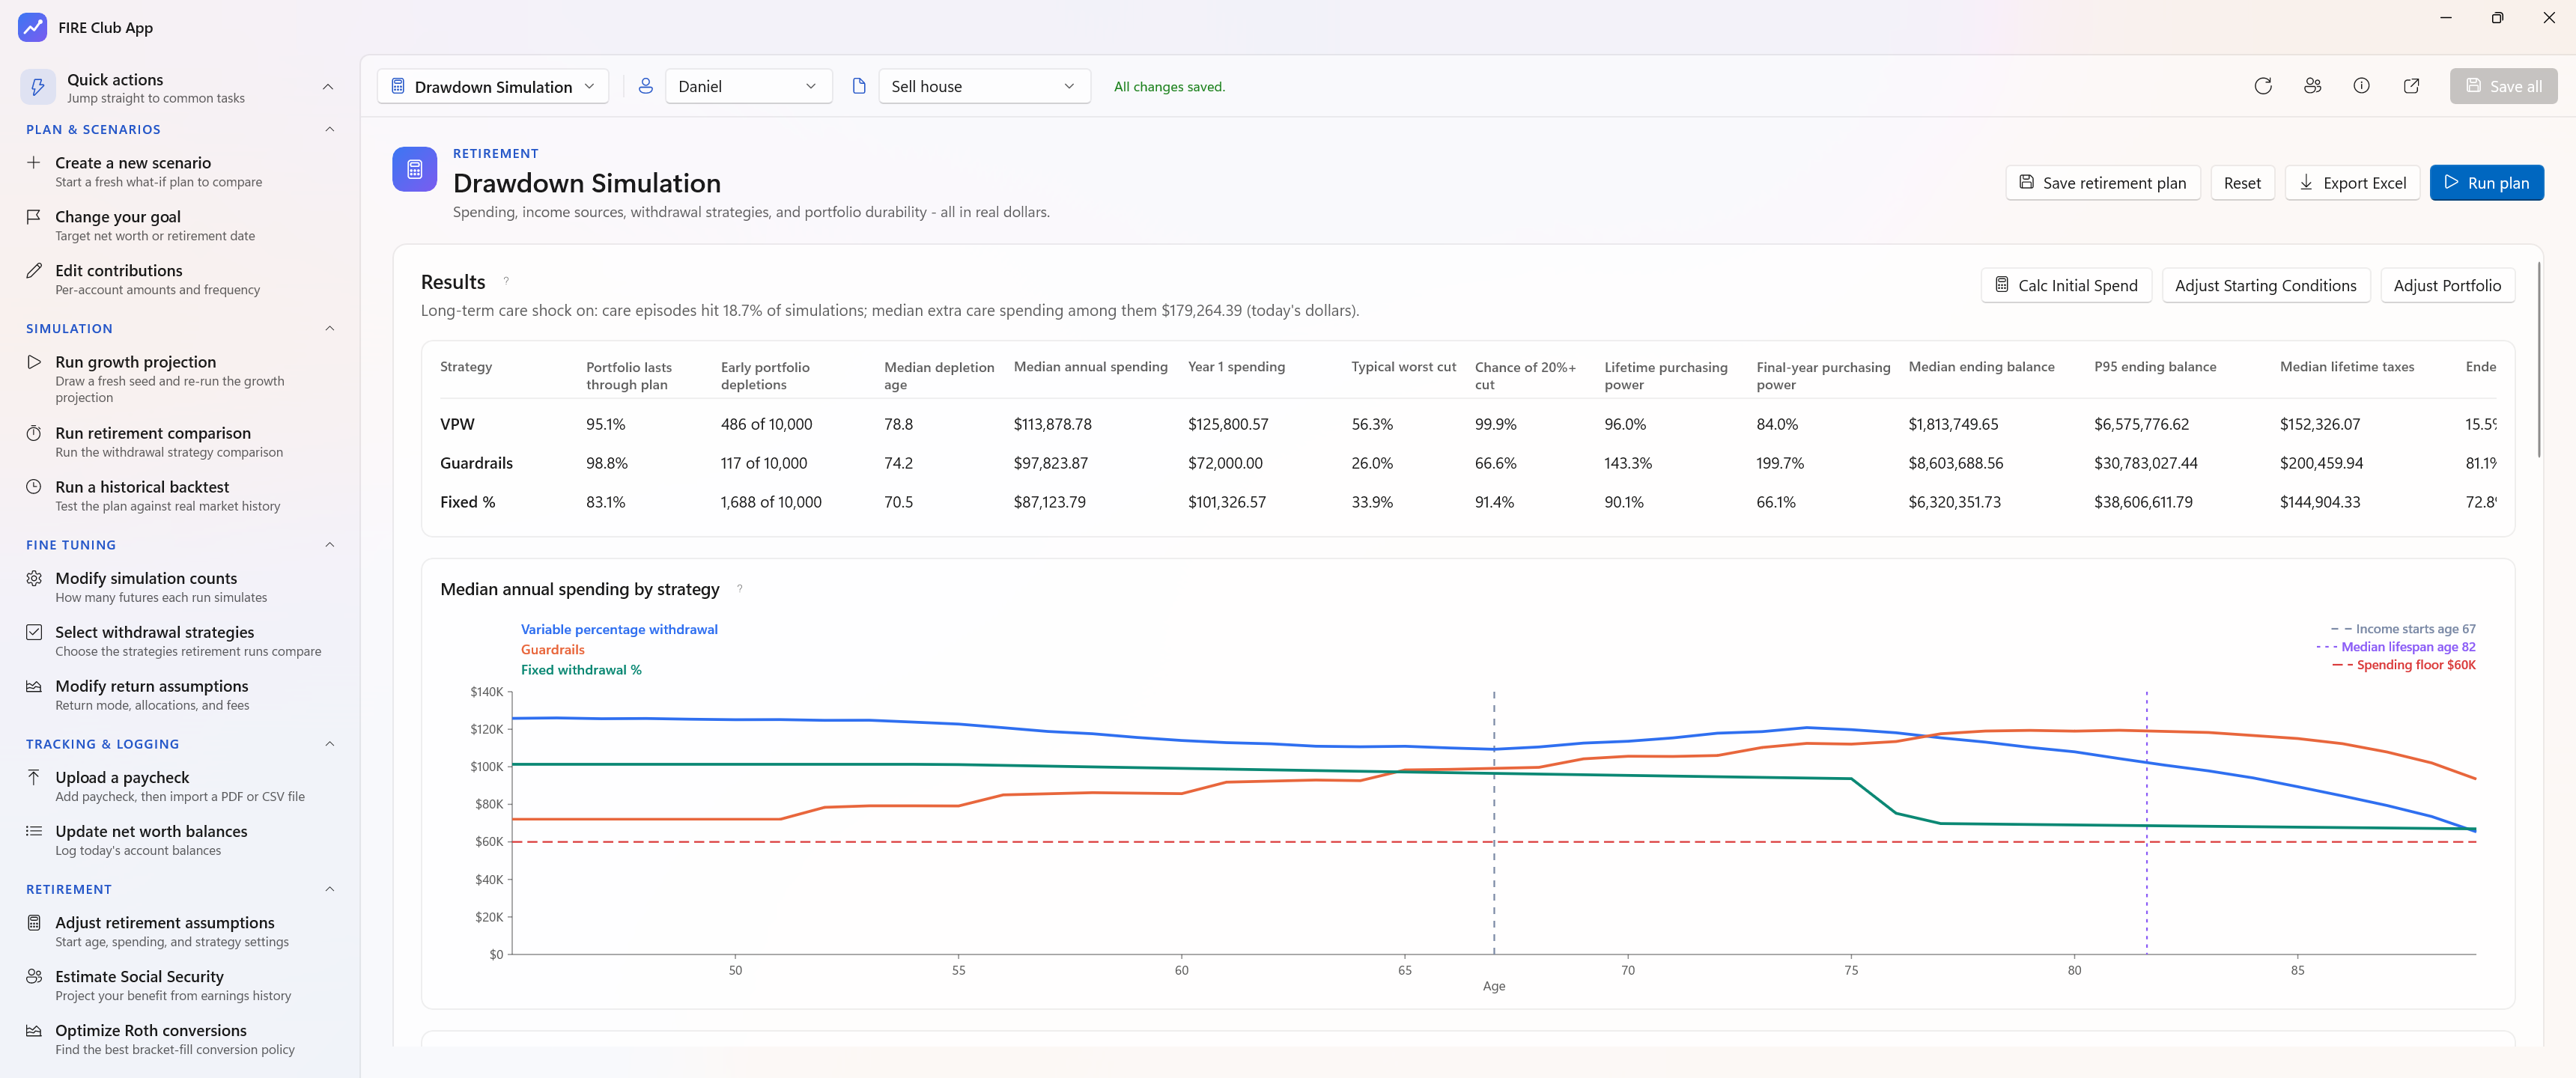The height and width of the screenshot is (1078, 2576).
Task: Click the upload arrow icon for Upload a paycheck
Action: point(34,777)
